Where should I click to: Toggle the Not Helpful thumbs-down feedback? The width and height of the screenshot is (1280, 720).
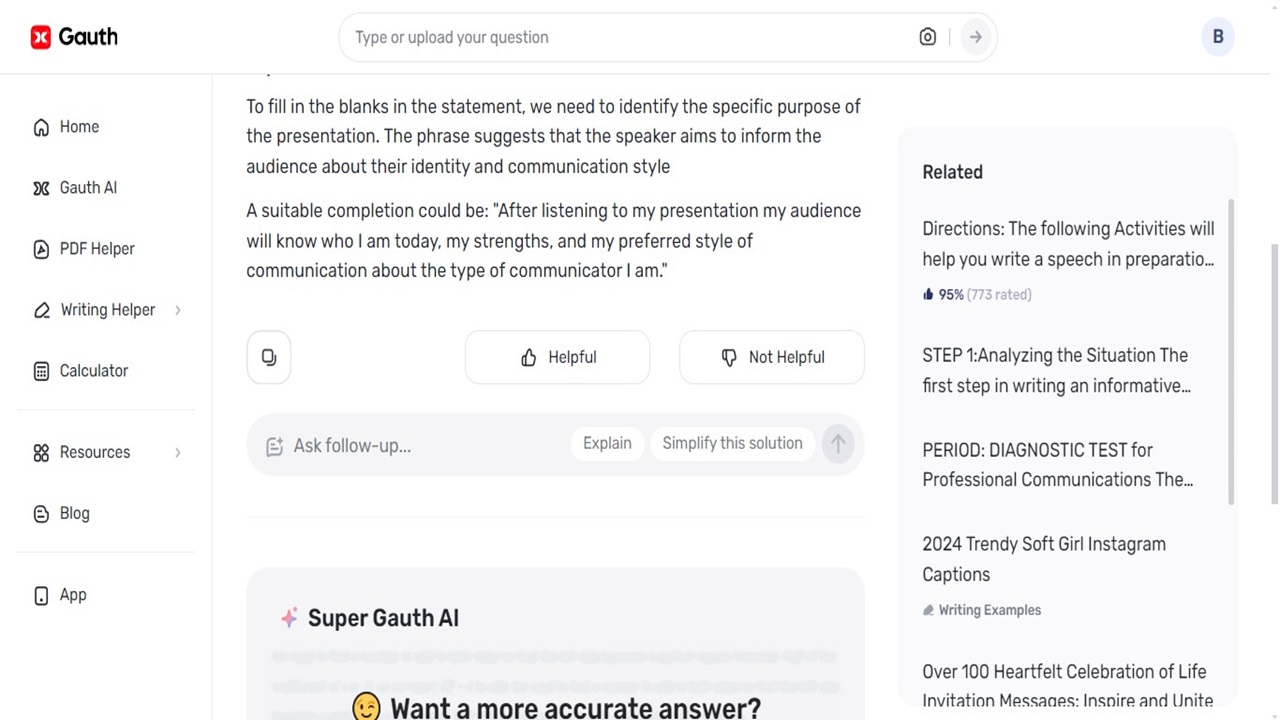coord(771,357)
